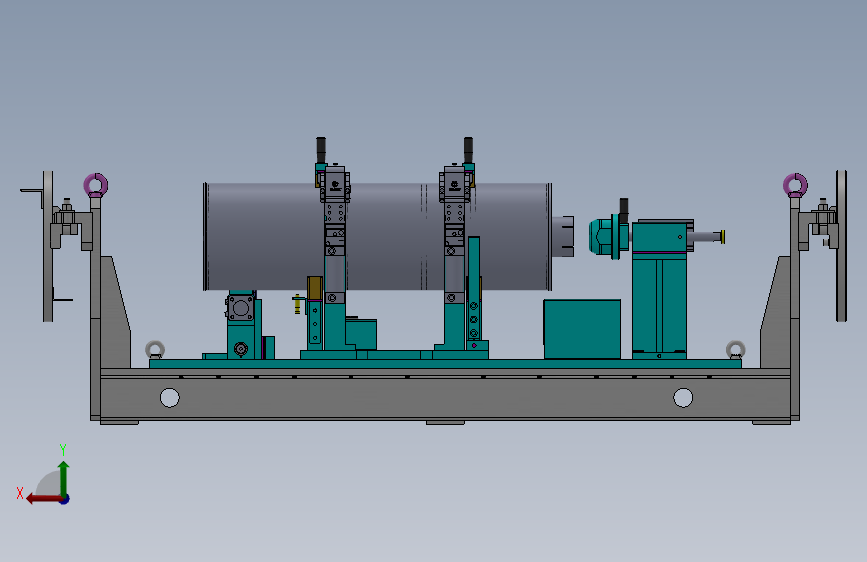Pick the left round hole in the gray frame
867x562 pixels.
[170, 397]
